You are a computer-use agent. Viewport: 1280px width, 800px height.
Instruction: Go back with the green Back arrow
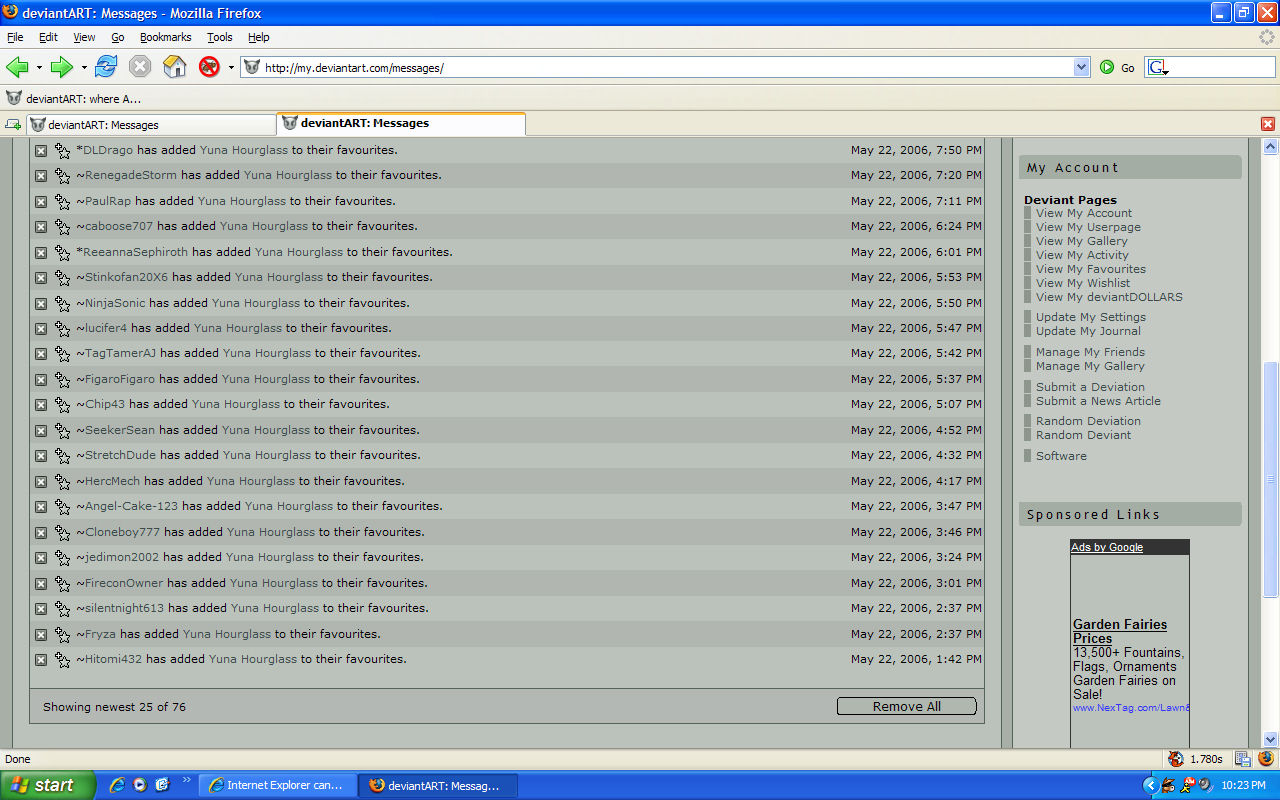(17, 67)
